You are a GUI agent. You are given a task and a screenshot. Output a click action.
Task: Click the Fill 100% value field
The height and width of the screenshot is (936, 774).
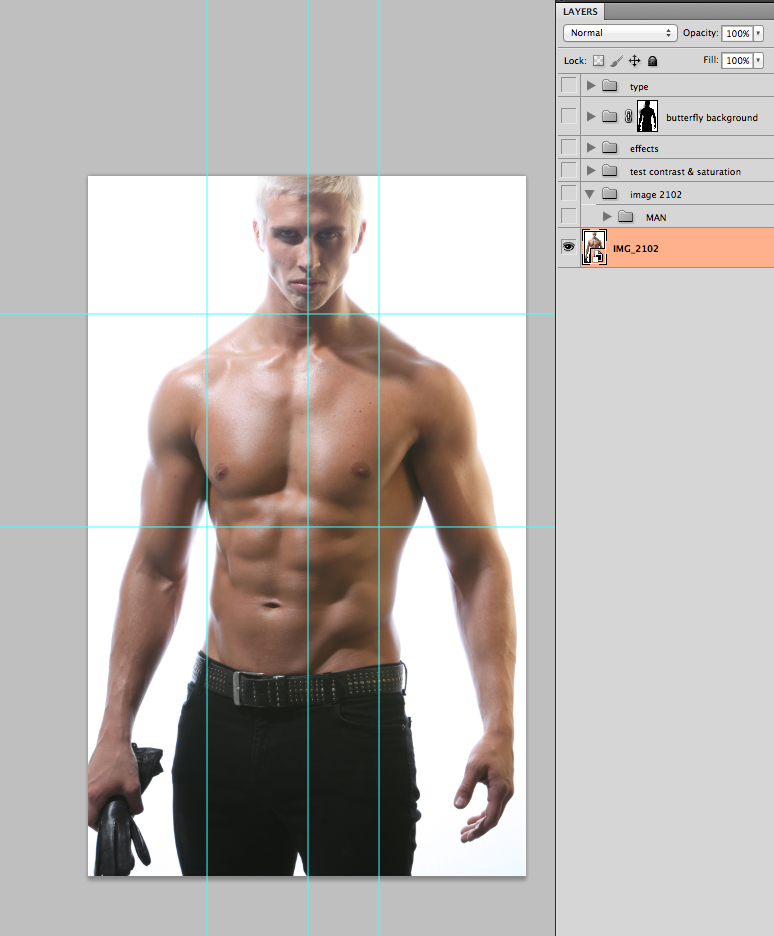pyautogui.click(x=738, y=60)
